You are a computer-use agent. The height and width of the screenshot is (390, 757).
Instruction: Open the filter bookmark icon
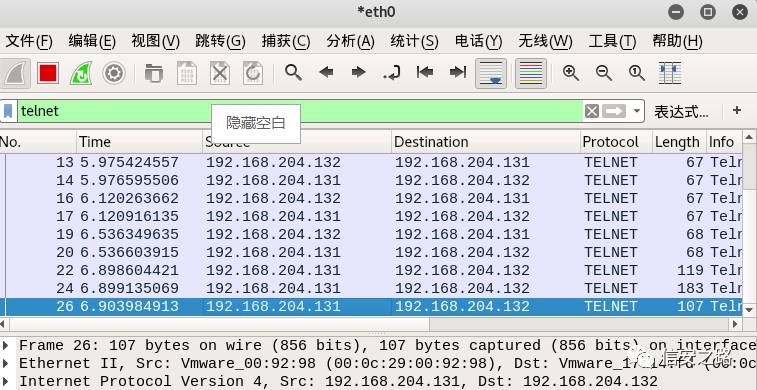[8, 111]
